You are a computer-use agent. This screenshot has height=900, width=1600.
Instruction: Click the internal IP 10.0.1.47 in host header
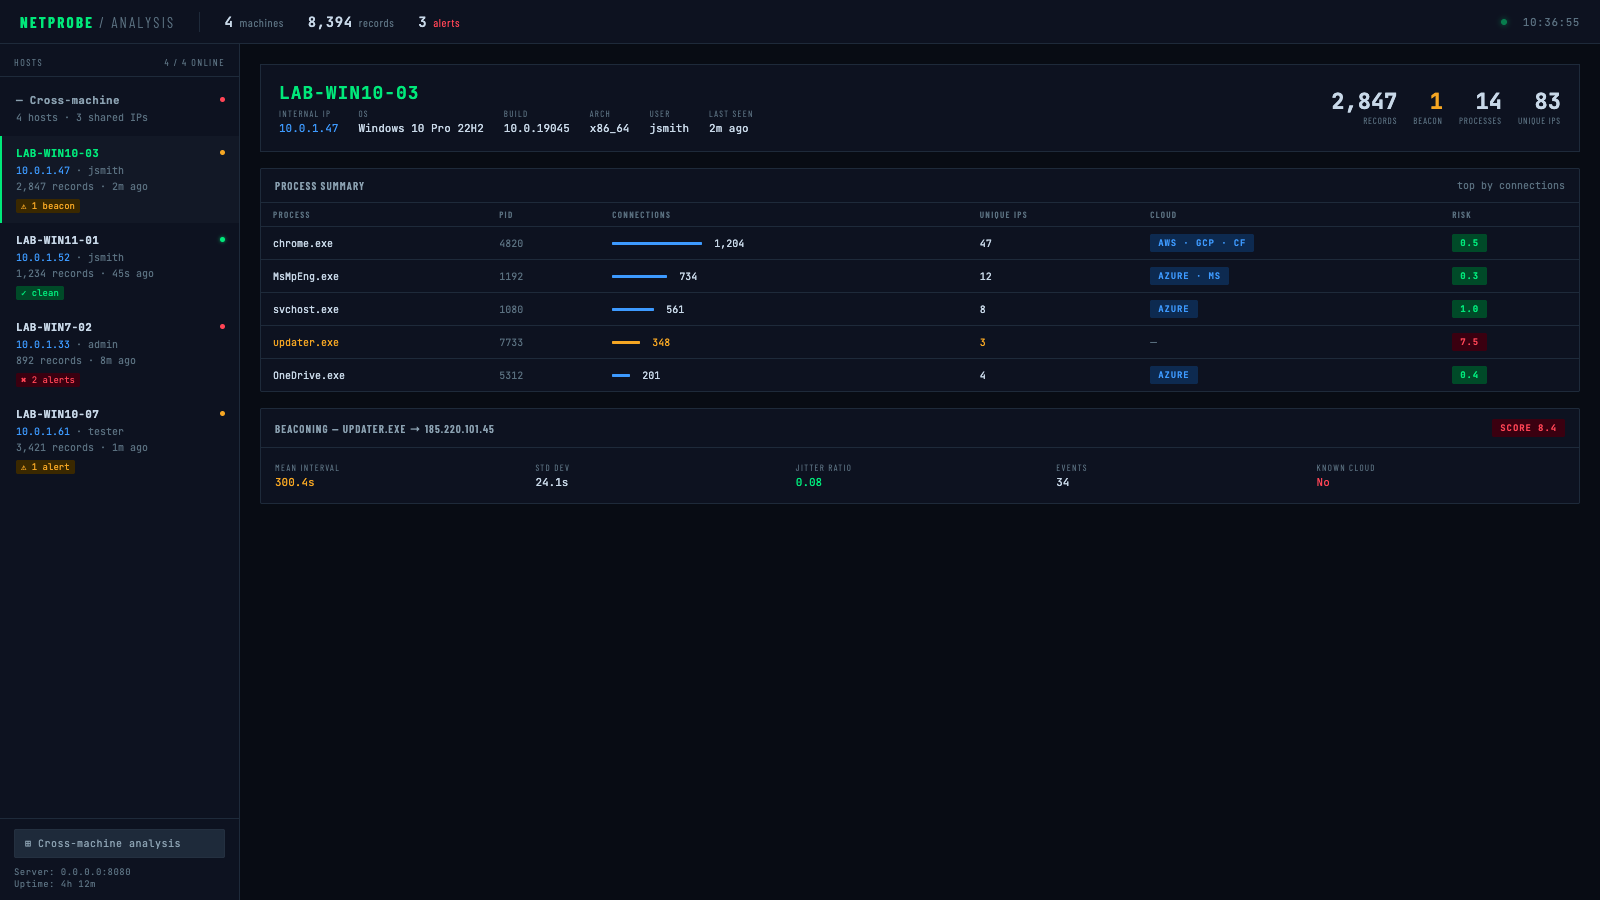[x=309, y=129]
